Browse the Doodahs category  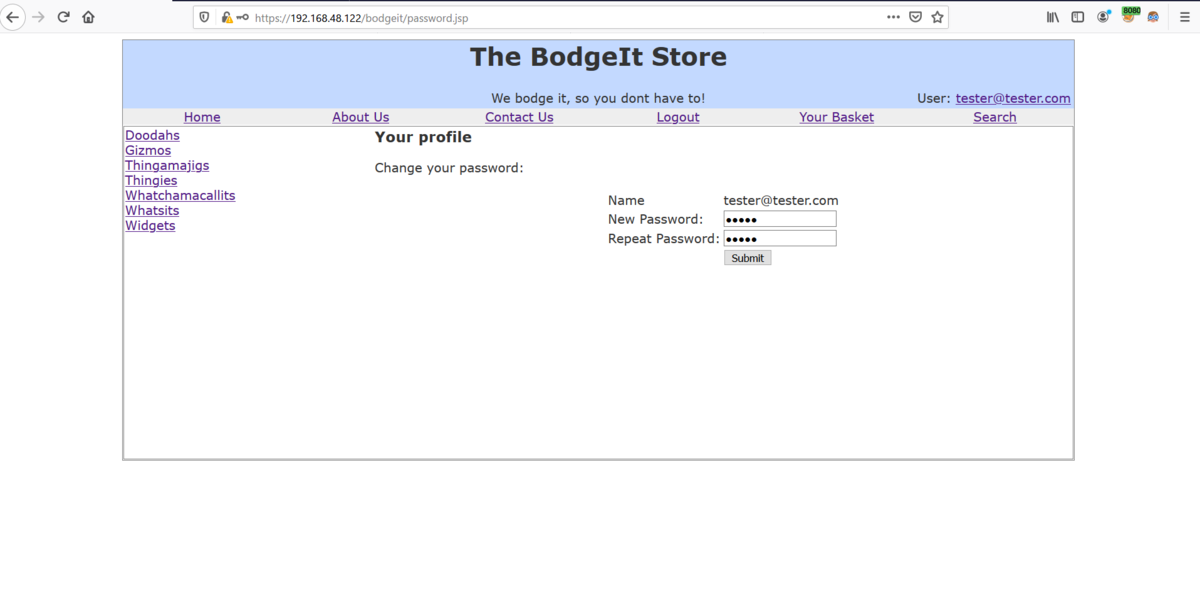(152, 135)
